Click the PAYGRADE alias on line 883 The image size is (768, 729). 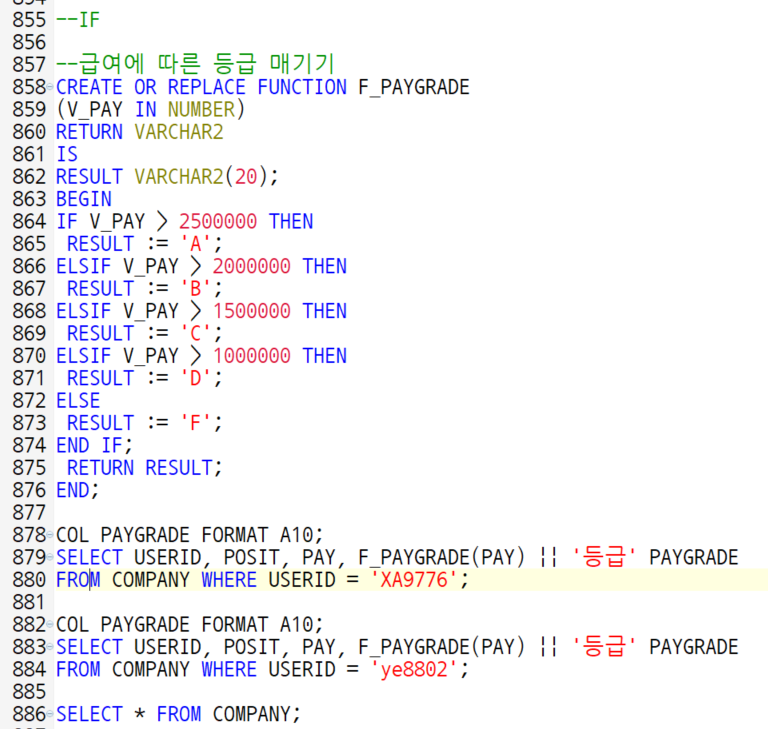[694, 648]
